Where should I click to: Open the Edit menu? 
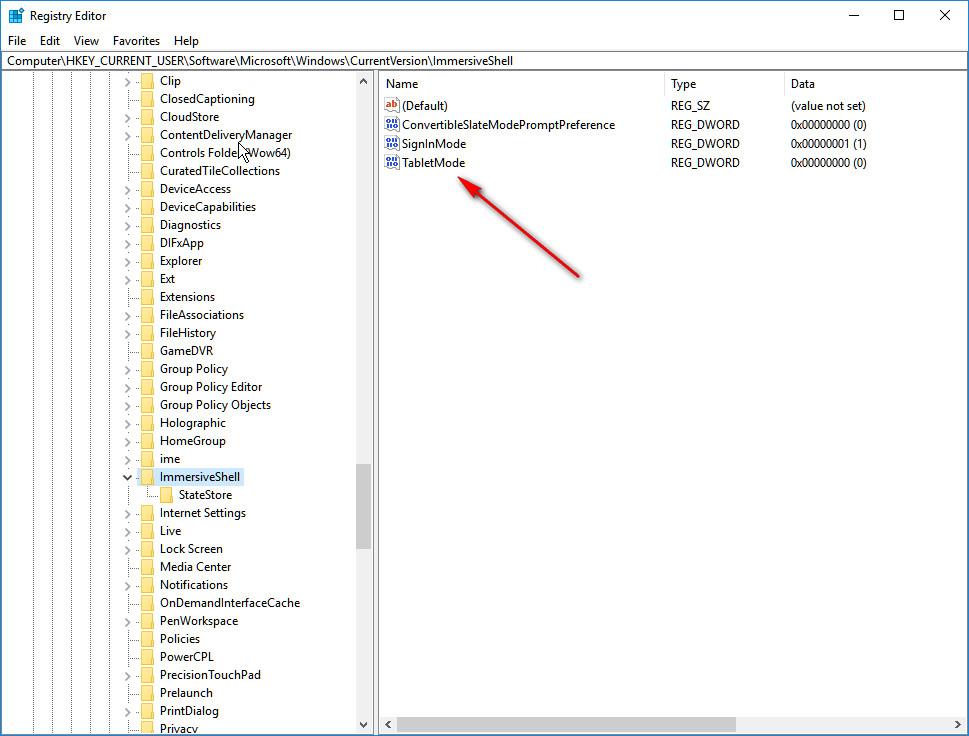[x=49, y=41]
